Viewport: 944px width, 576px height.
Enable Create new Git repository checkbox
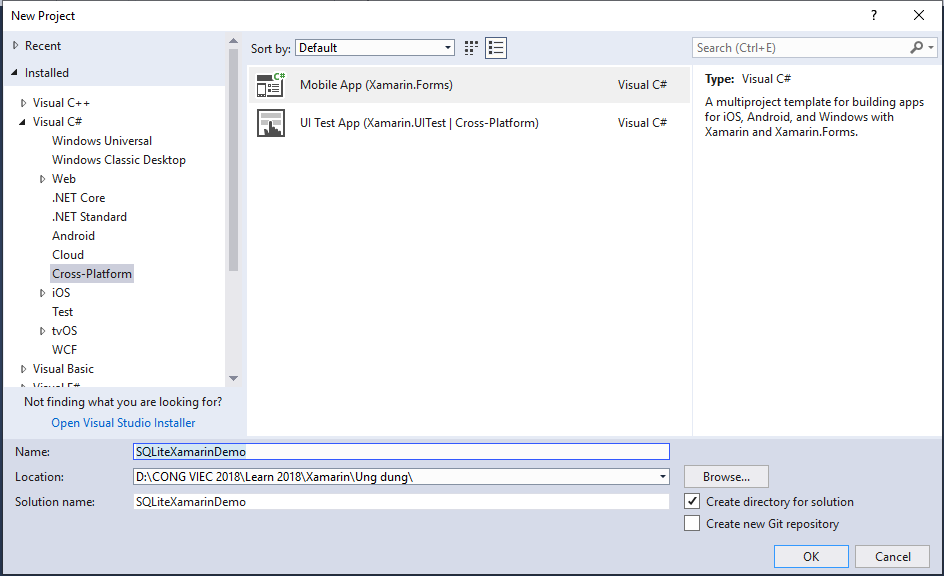[692, 524]
